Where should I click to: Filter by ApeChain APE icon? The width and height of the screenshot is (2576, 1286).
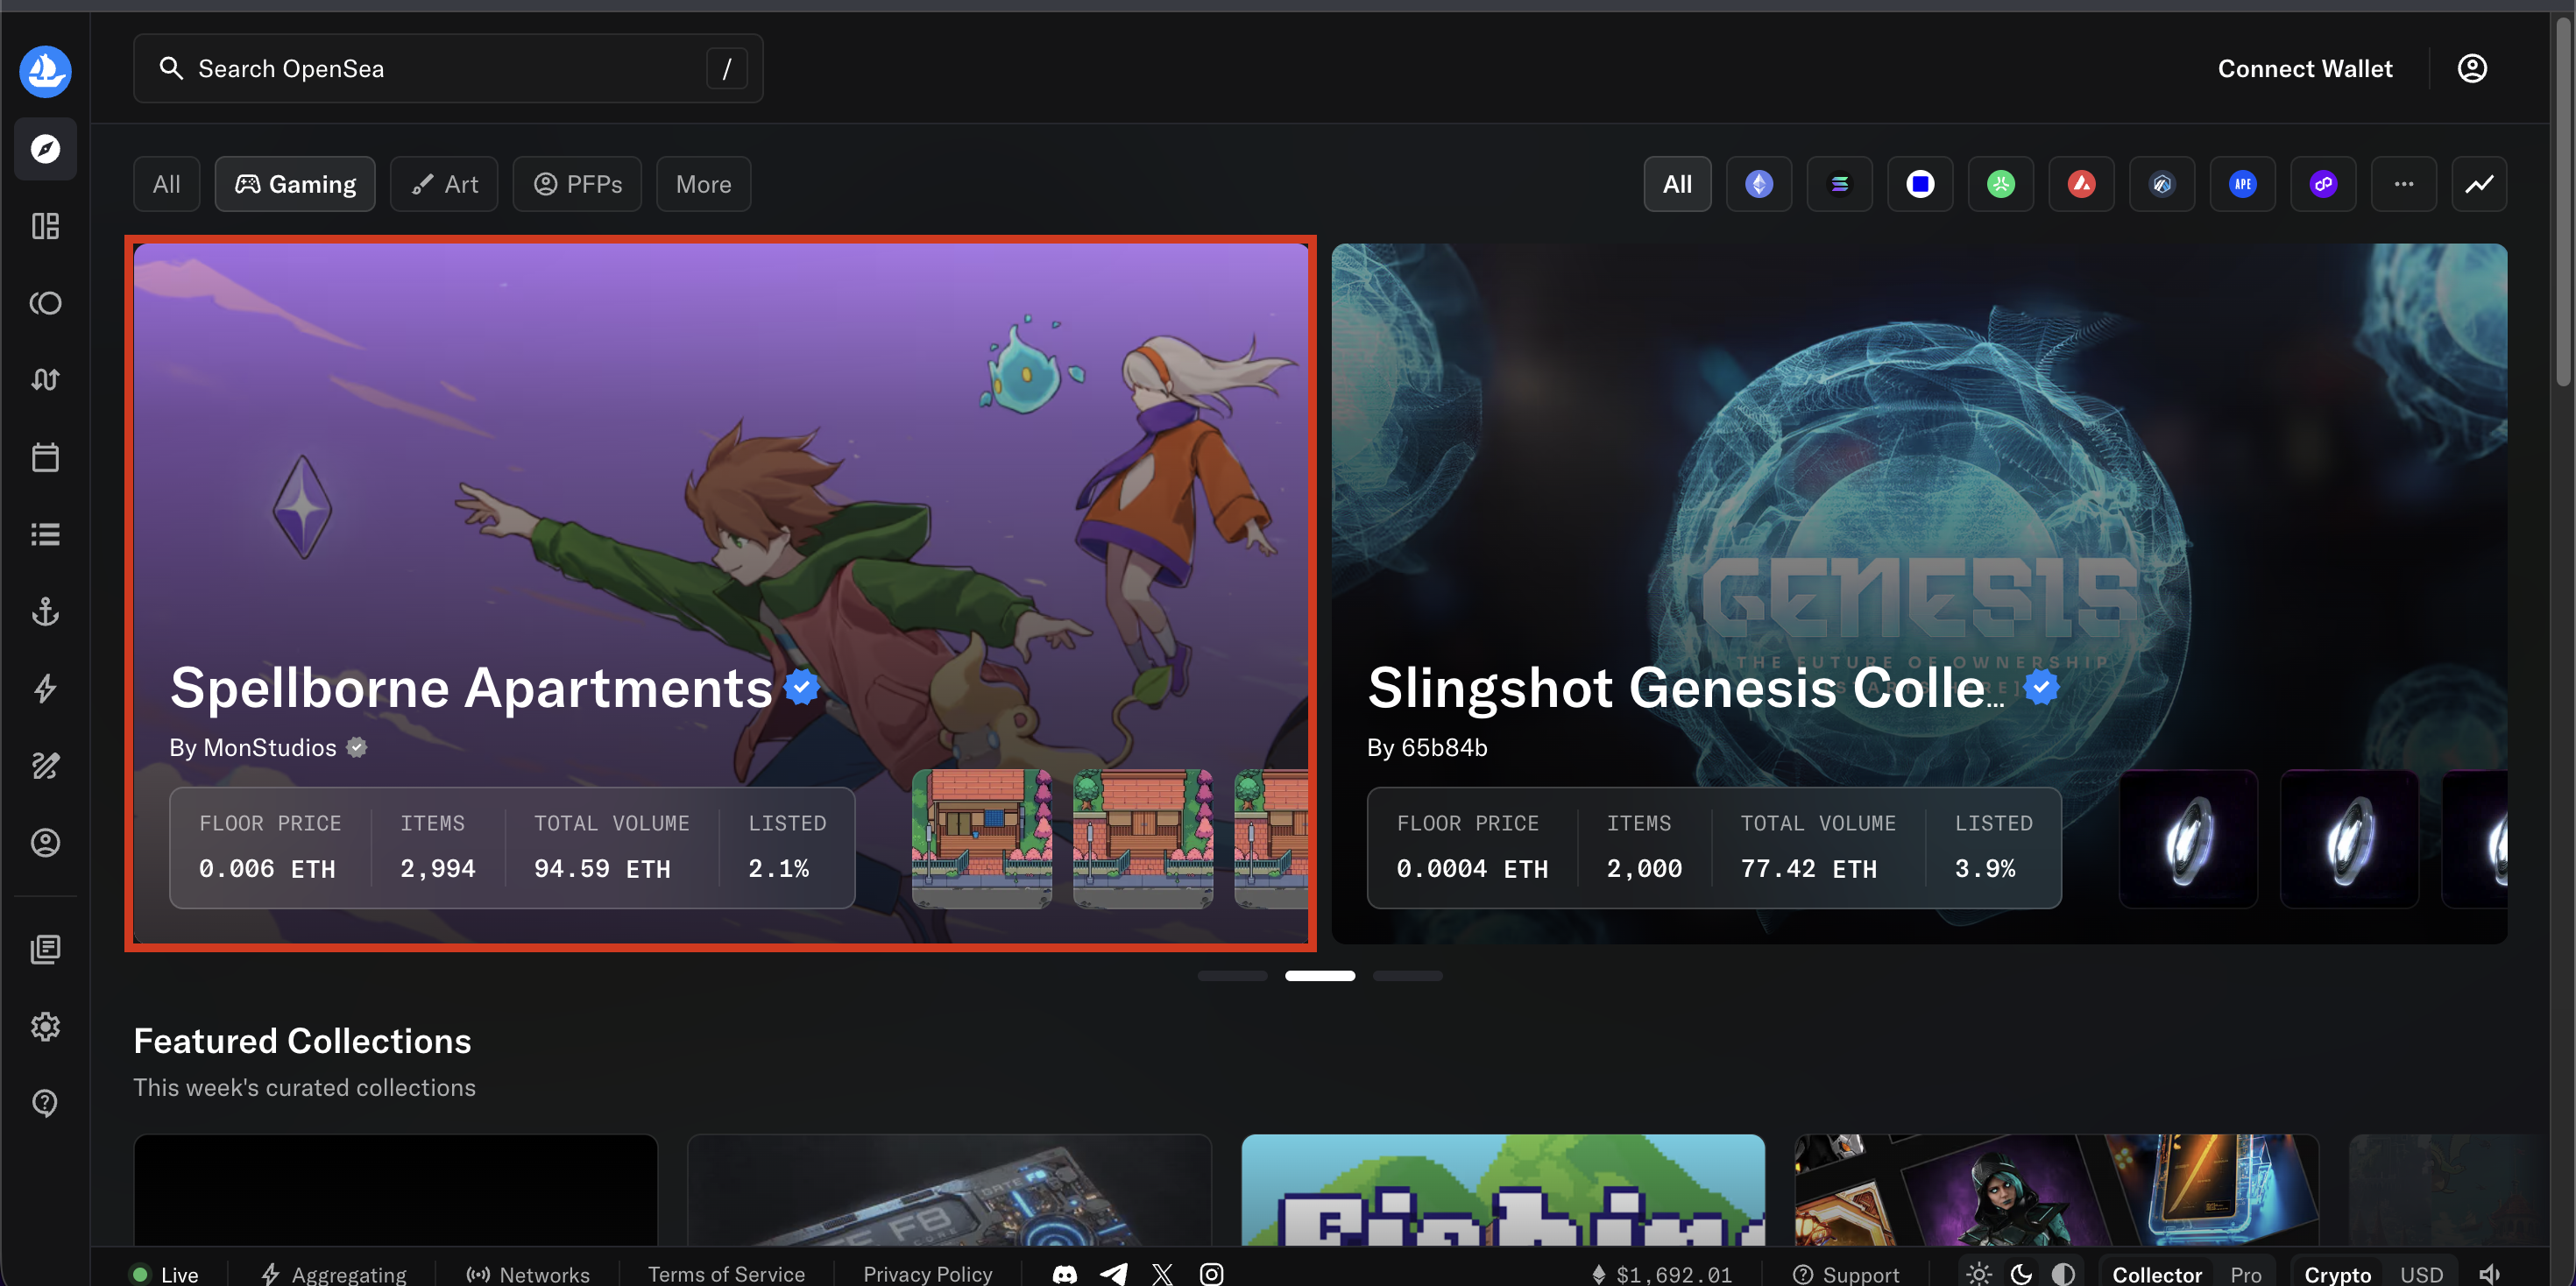[x=2243, y=184]
